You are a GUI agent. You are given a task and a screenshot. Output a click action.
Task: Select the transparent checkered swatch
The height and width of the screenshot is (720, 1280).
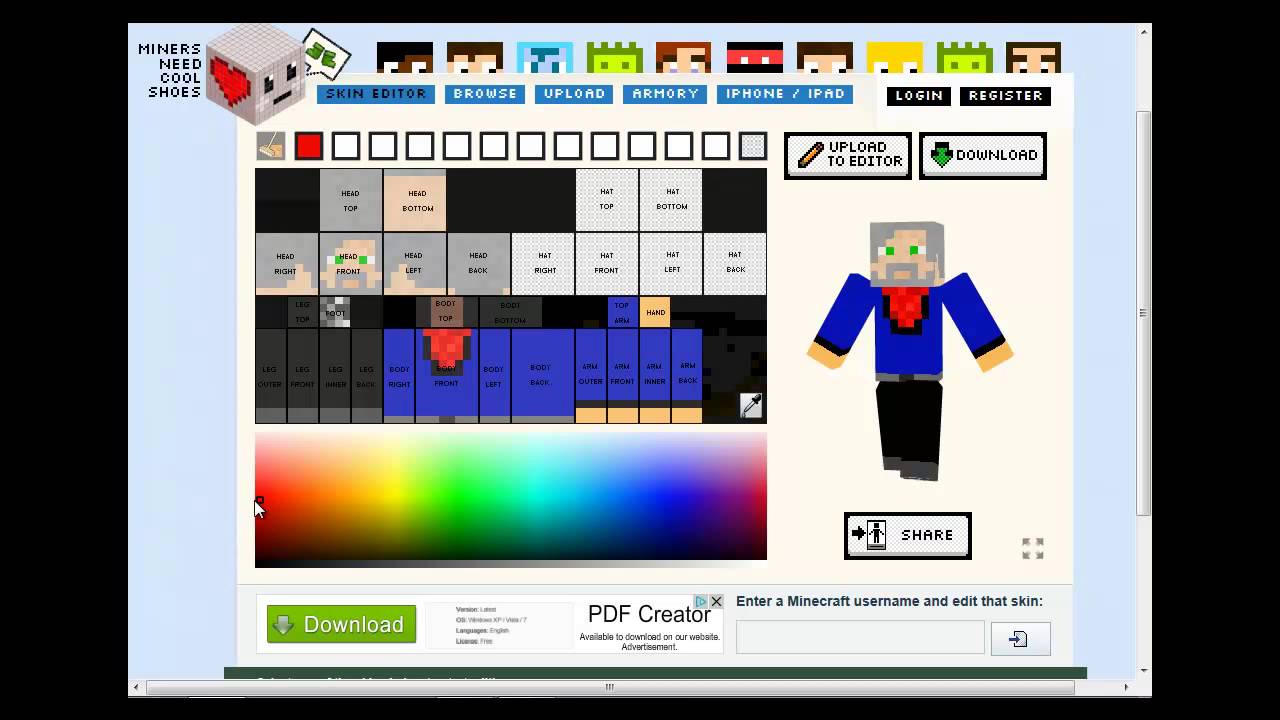pos(753,146)
